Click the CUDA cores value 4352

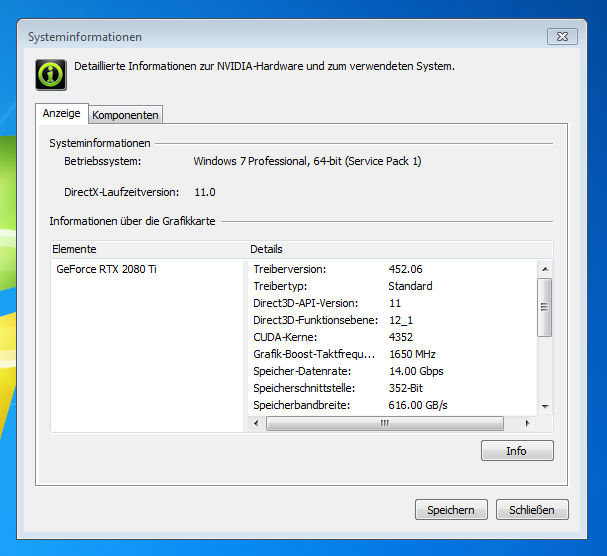coord(401,337)
